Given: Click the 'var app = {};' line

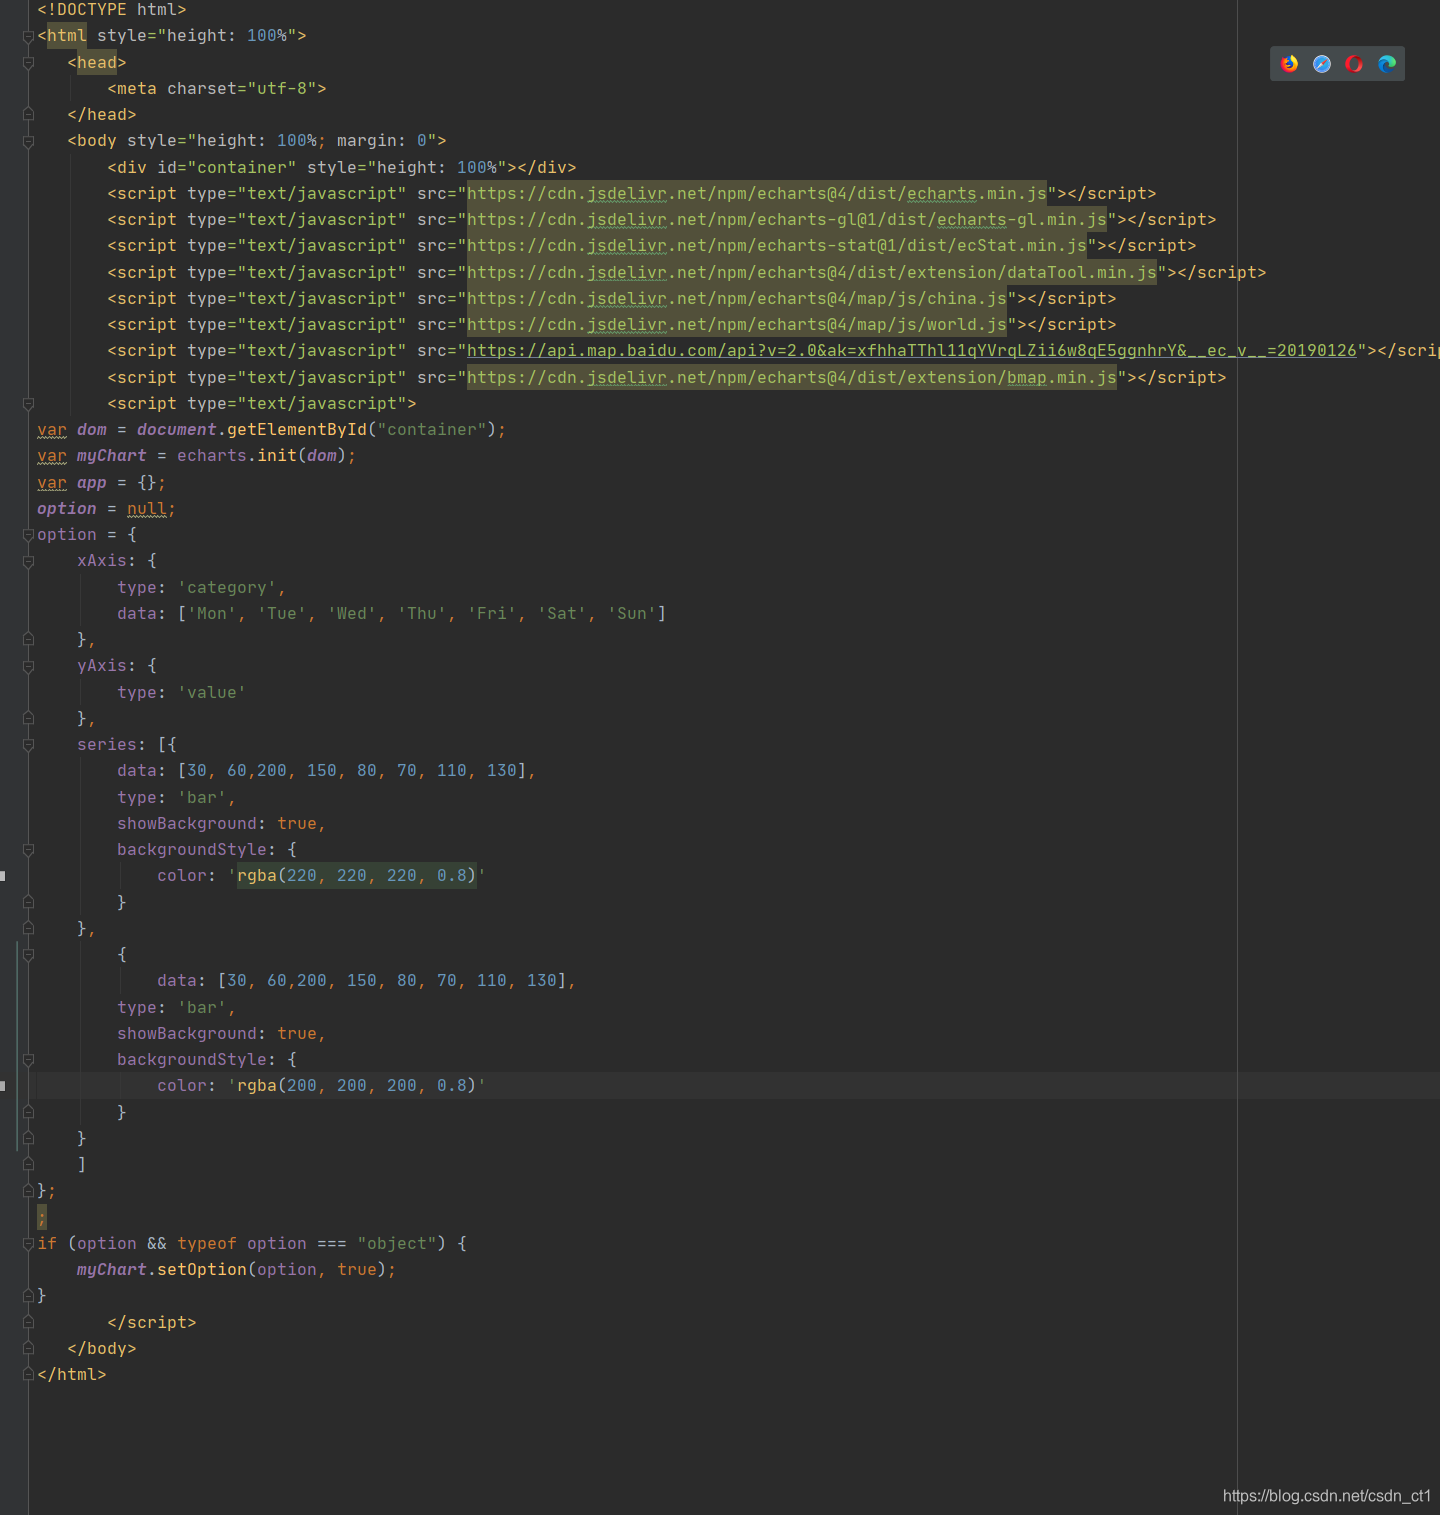Looking at the screenshot, I should pos(102,483).
